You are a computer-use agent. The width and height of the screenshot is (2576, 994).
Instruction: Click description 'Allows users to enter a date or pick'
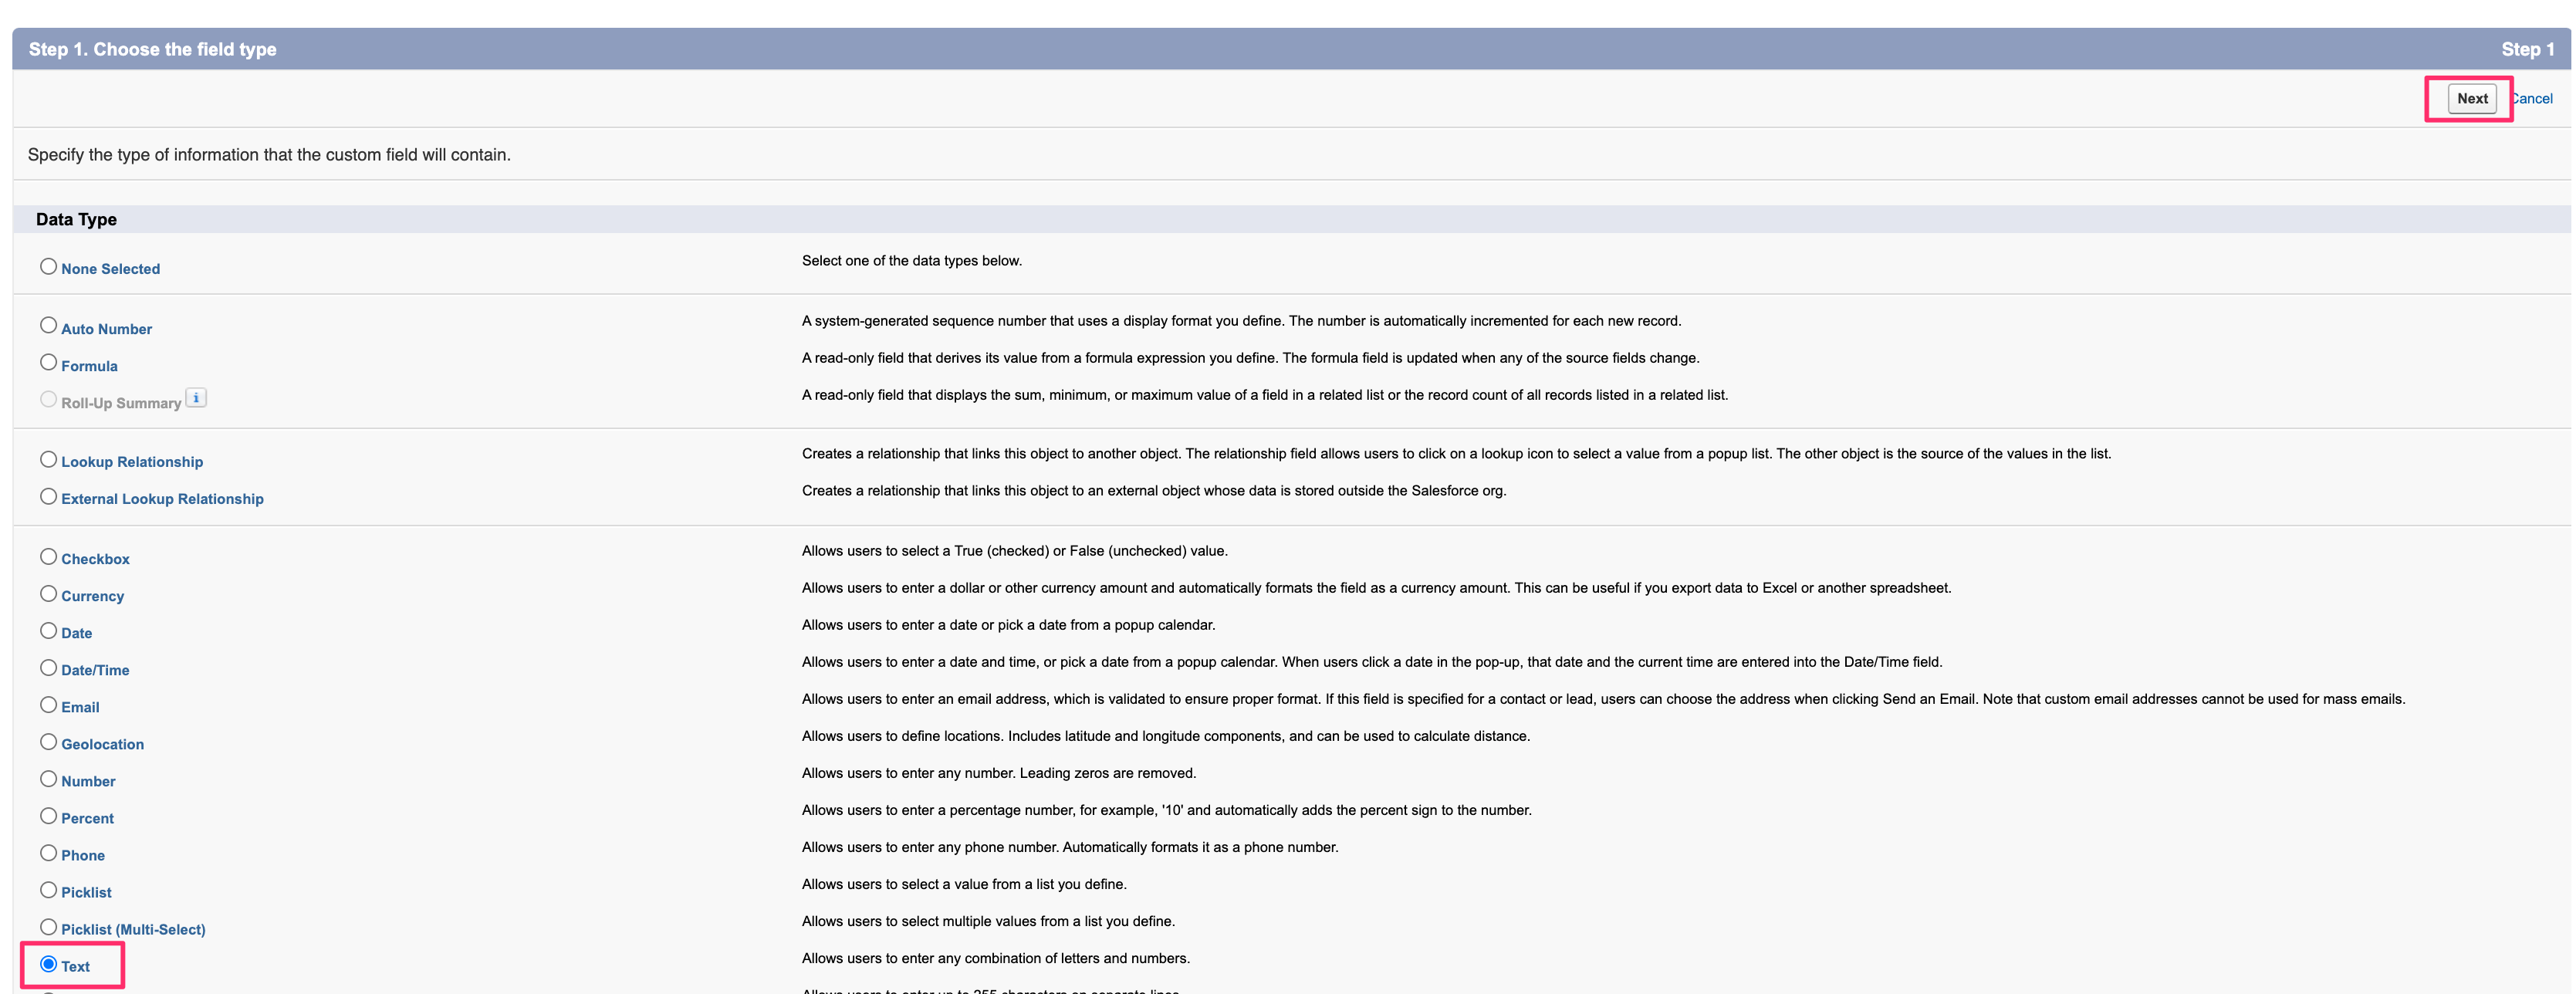coord(1008,625)
